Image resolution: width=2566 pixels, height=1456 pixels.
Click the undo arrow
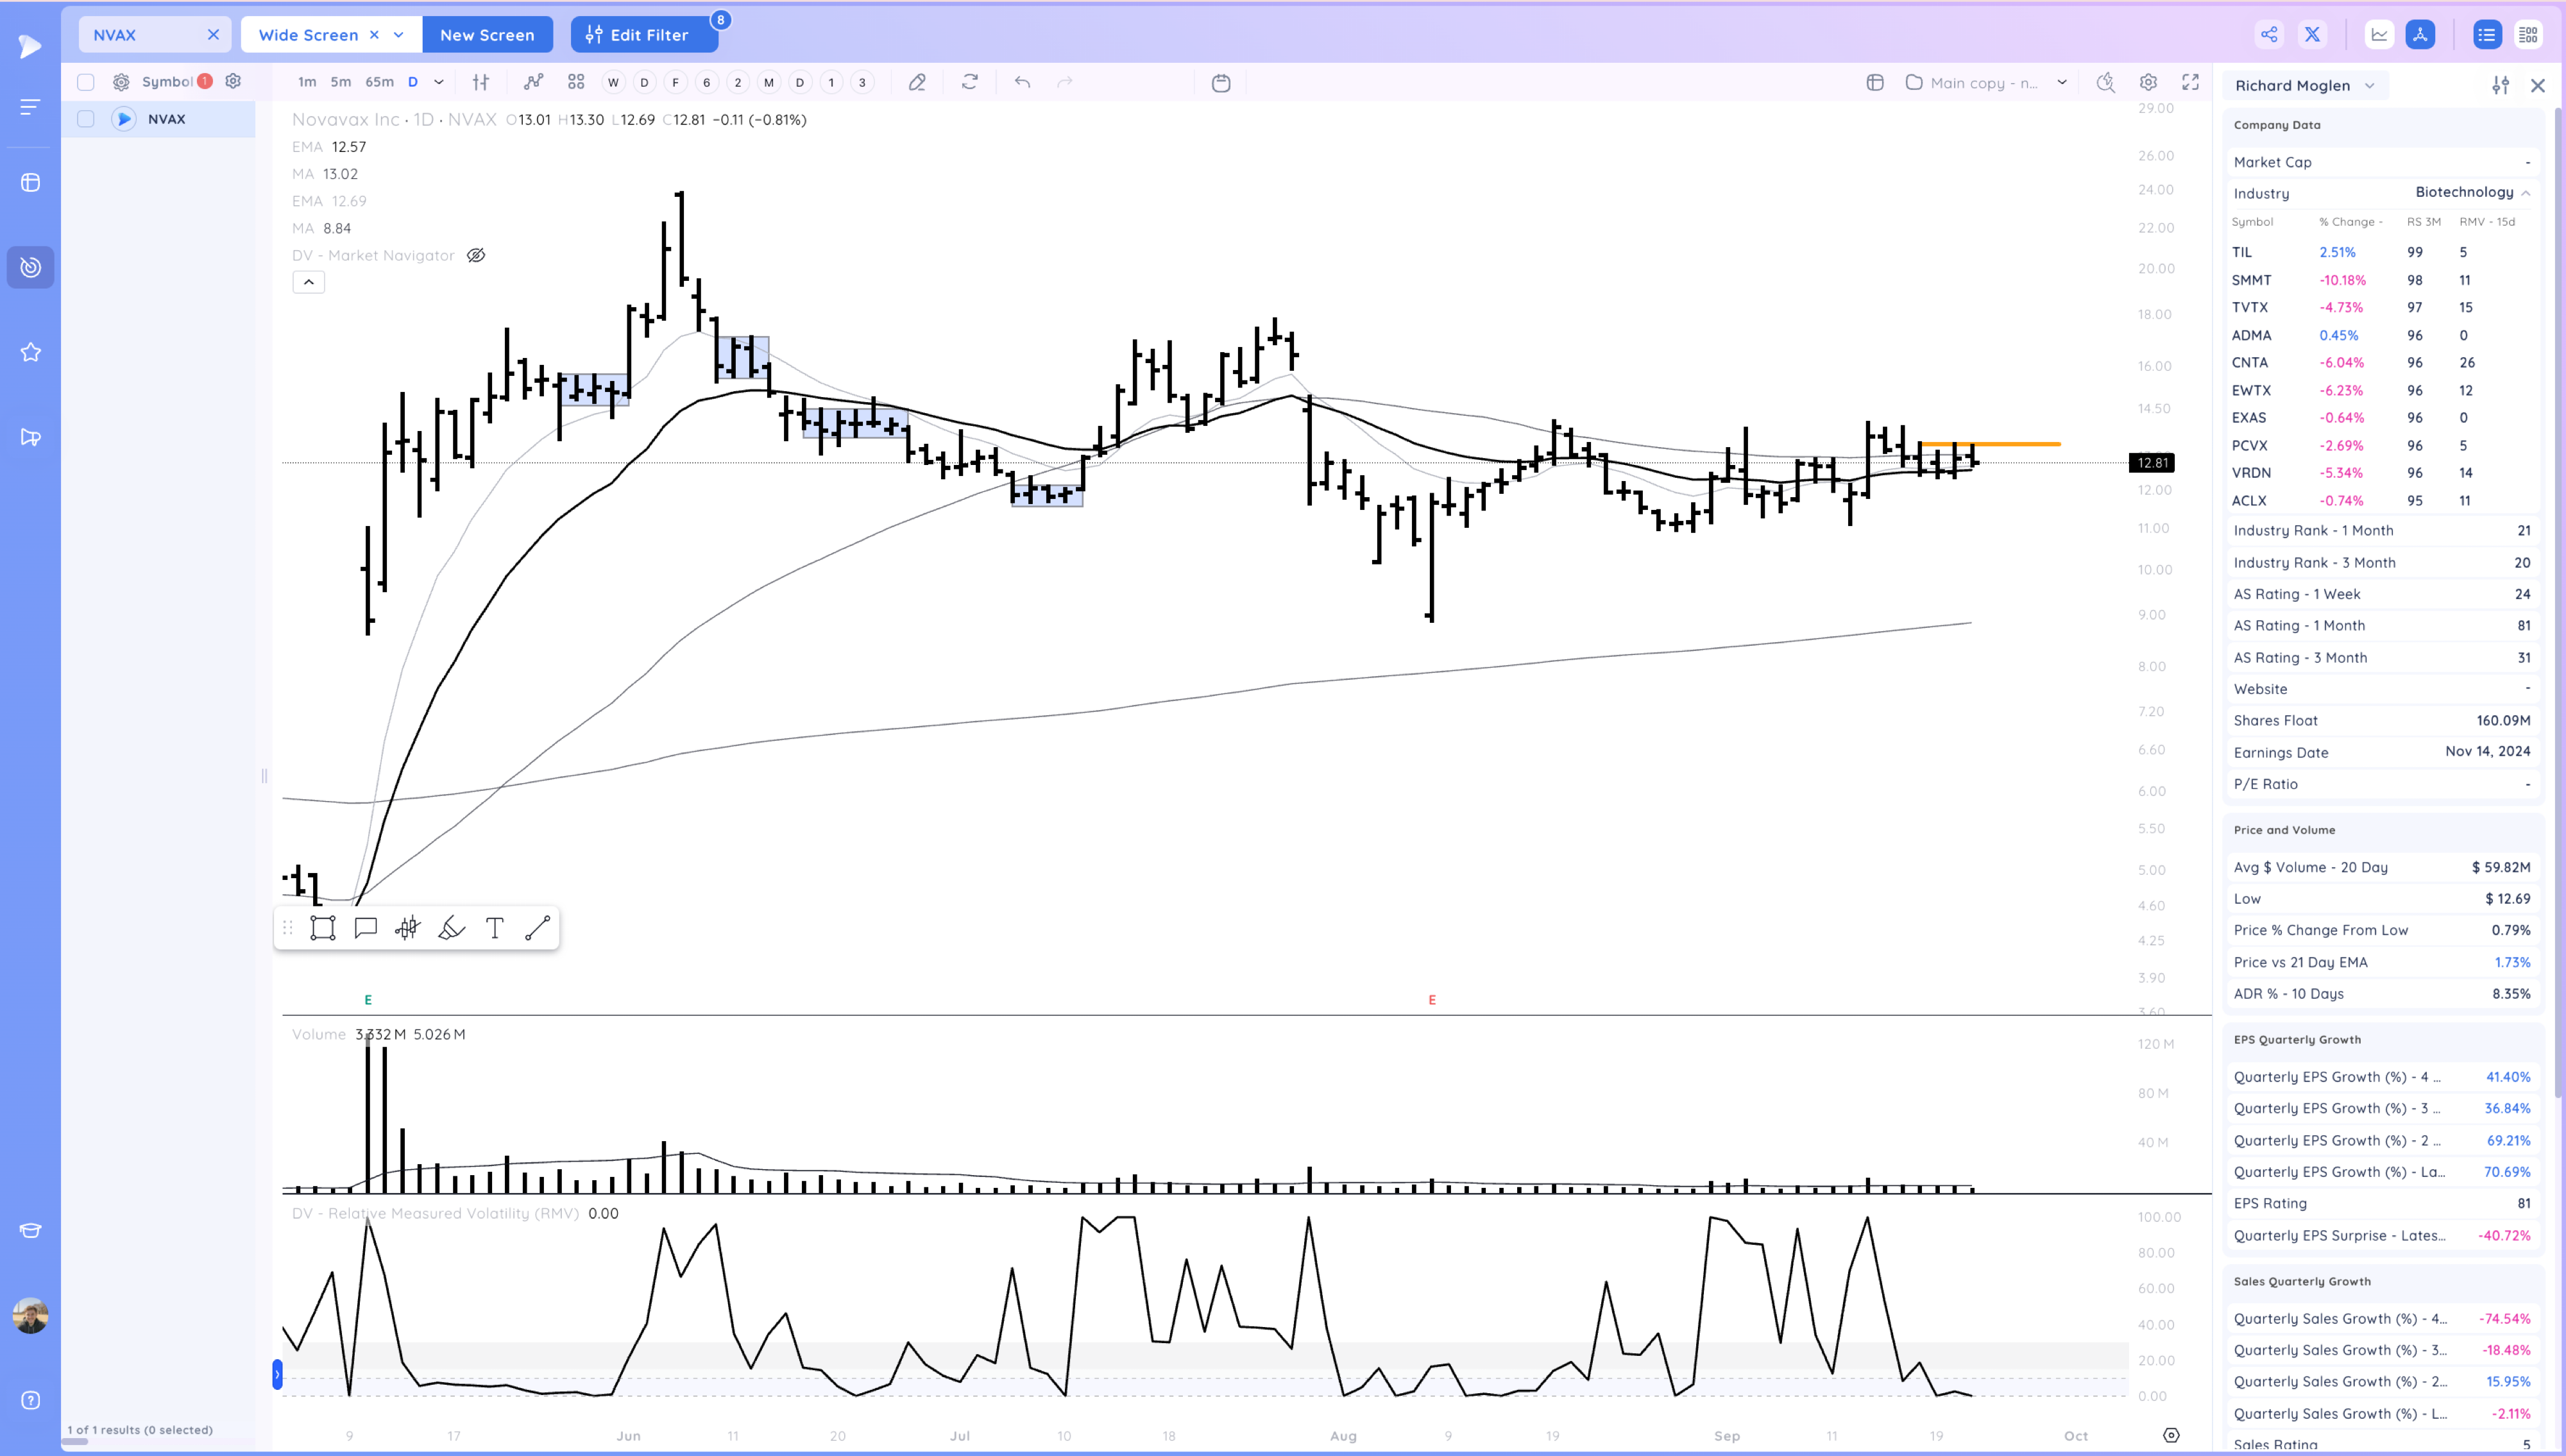pyautogui.click(x=1021, y=82)
